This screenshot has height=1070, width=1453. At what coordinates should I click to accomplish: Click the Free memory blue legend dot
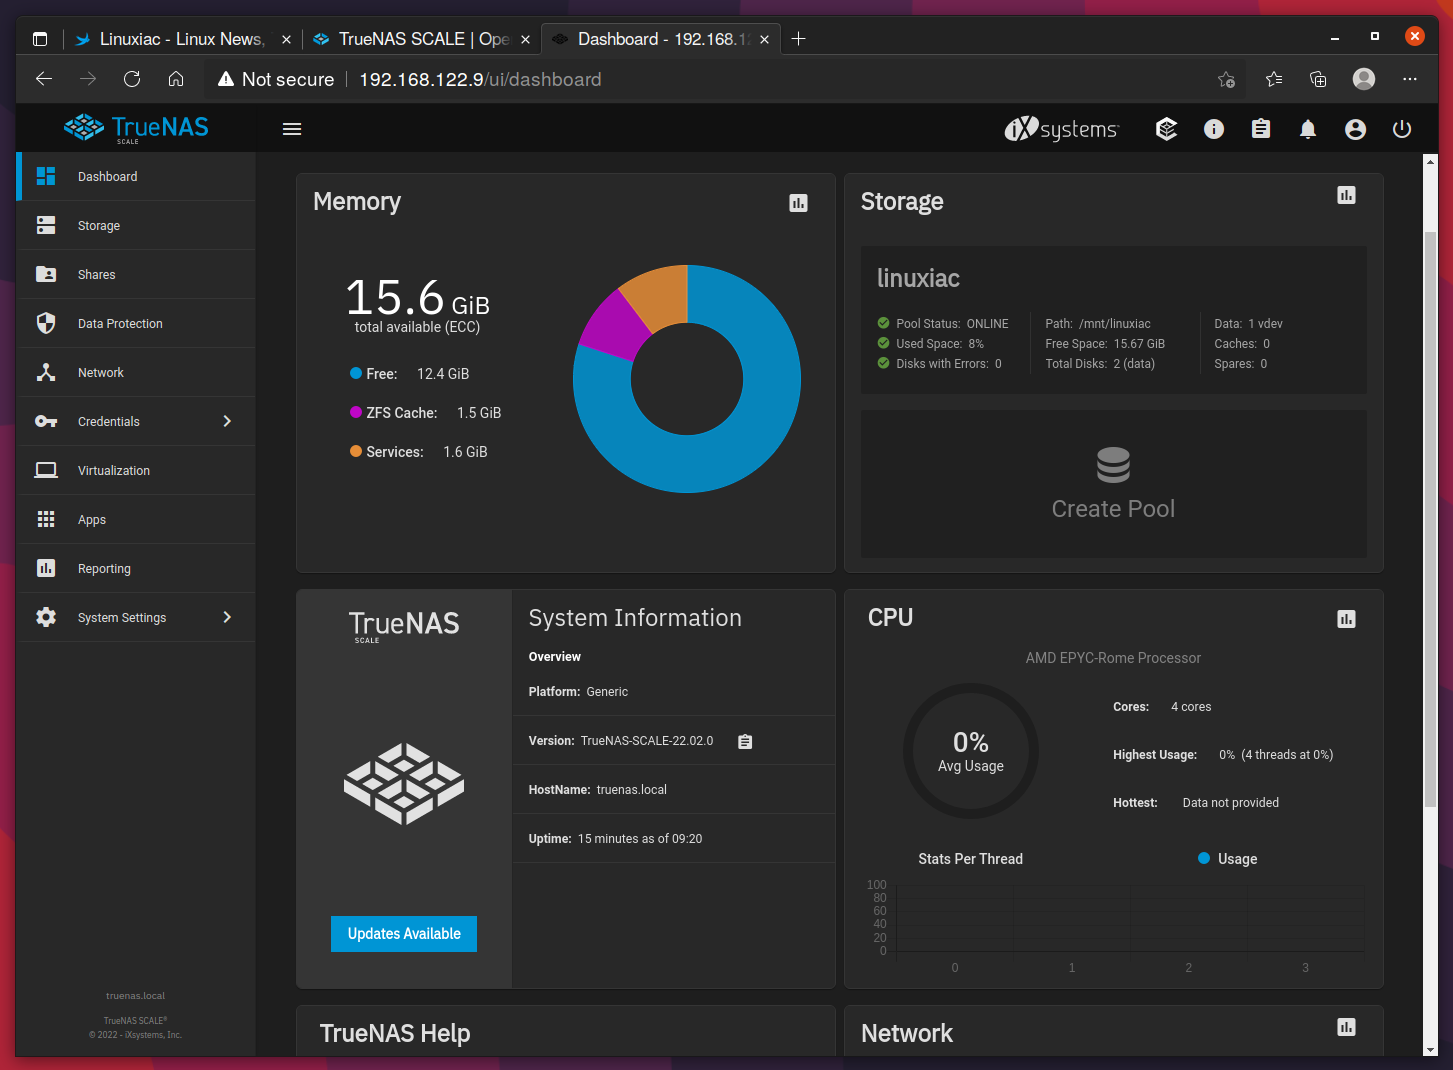point(356,373)
